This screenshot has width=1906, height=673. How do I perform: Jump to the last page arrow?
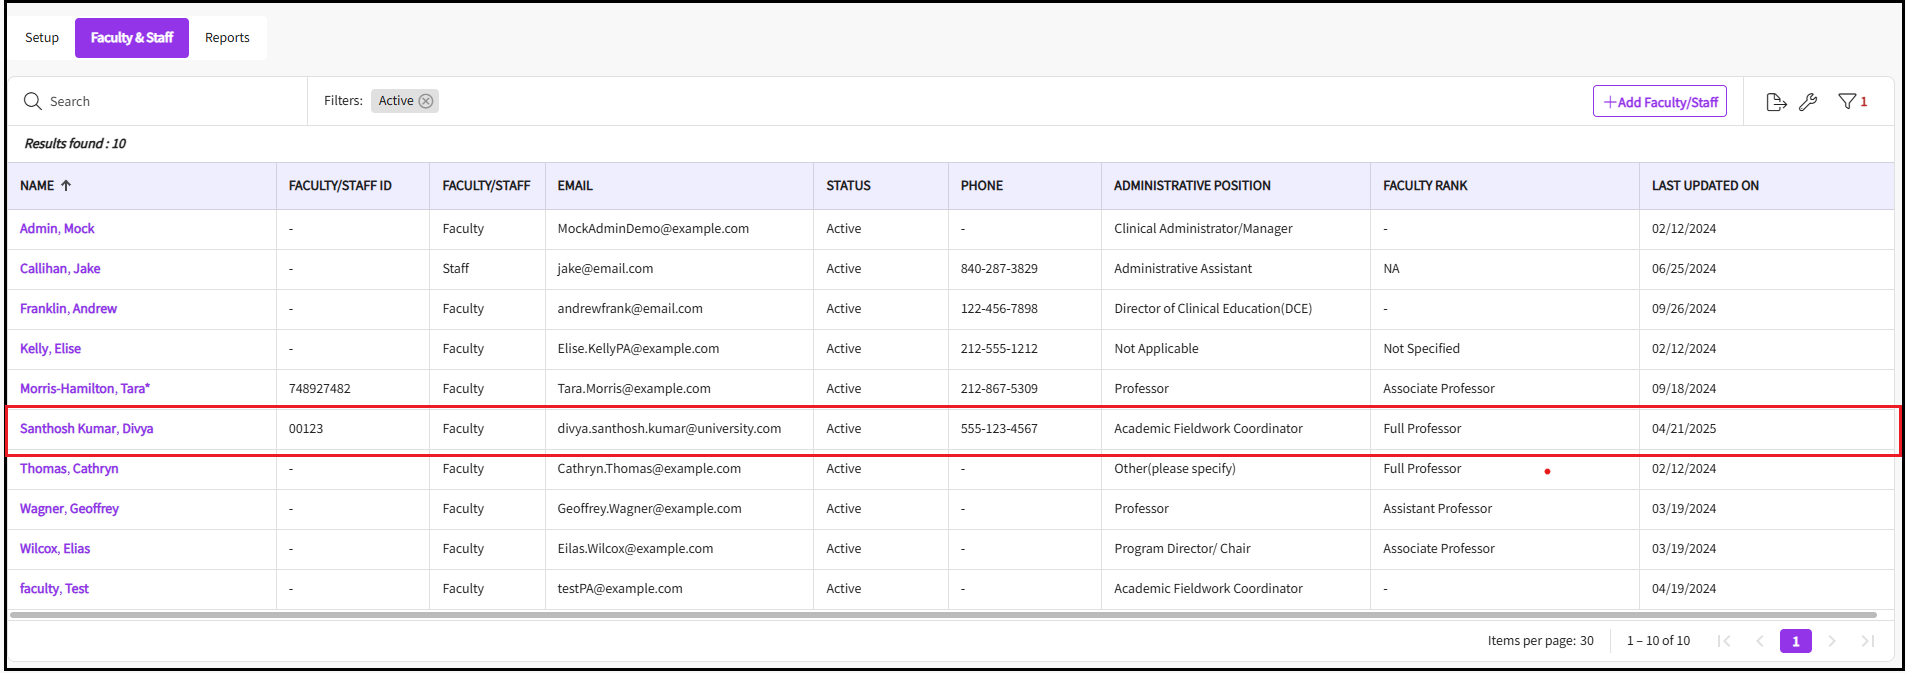click(1867, 641)
